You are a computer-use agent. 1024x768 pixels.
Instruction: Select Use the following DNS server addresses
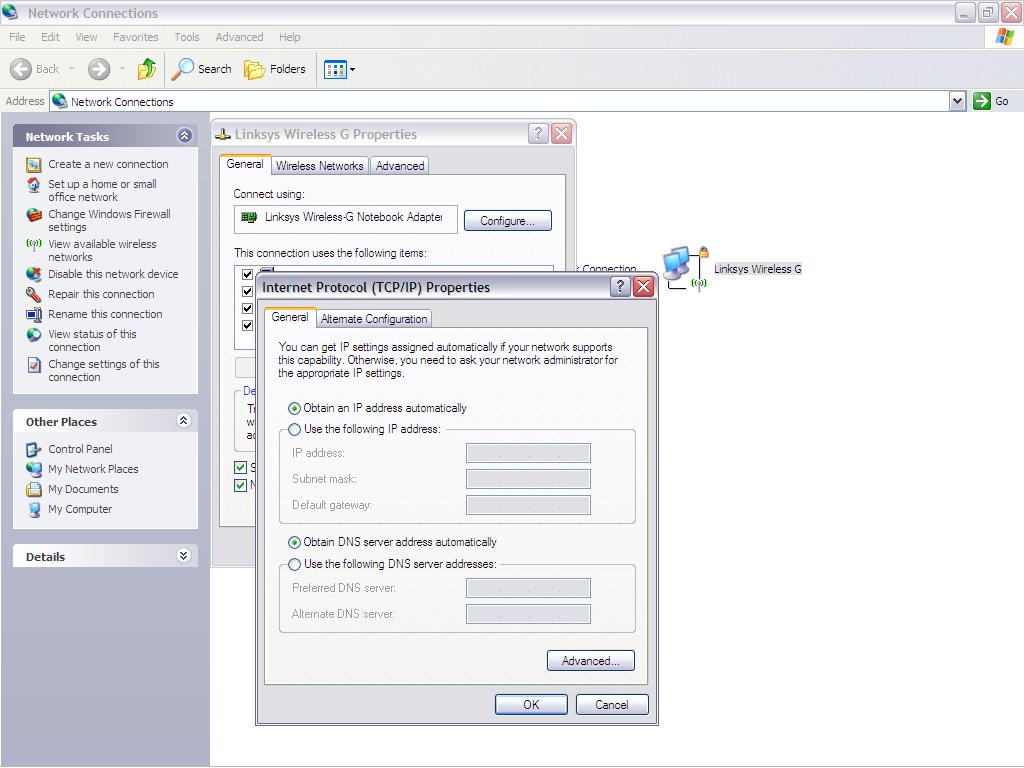click(295, 565)
